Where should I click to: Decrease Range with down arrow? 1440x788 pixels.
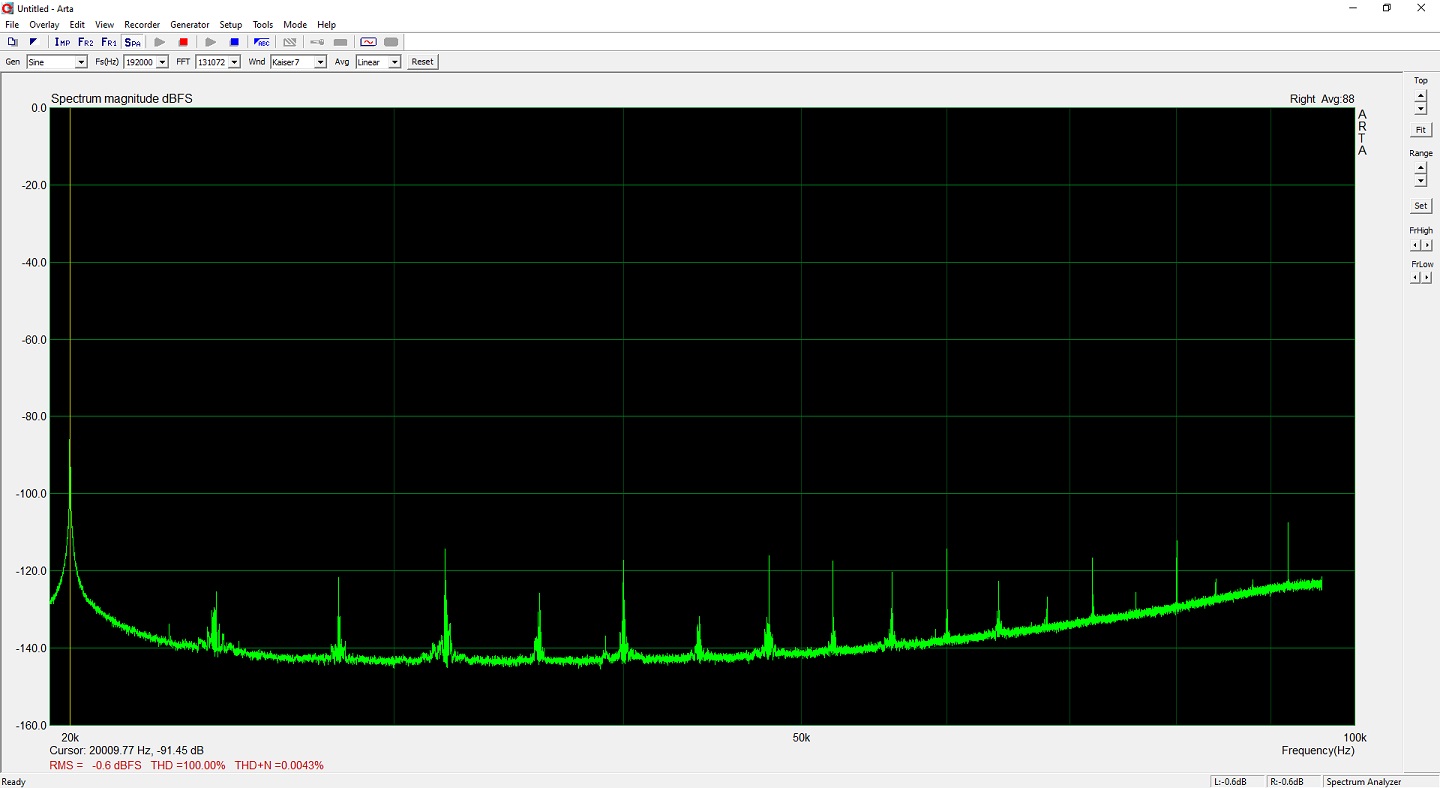1421,181
